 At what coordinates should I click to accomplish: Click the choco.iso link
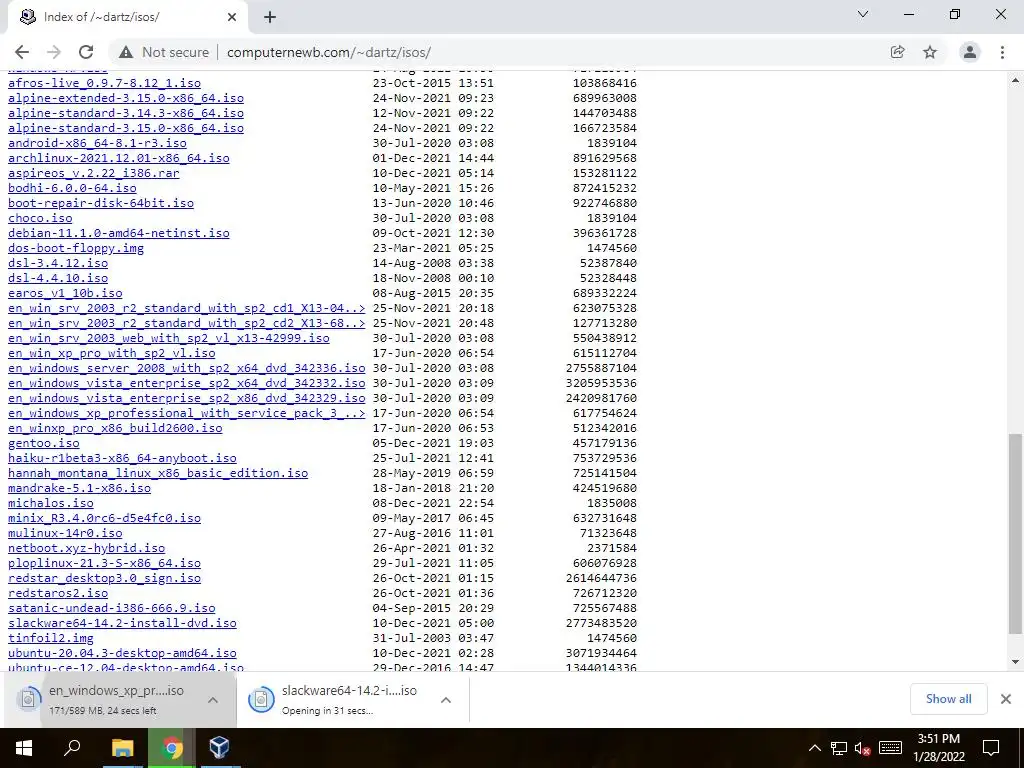point(40,218)
